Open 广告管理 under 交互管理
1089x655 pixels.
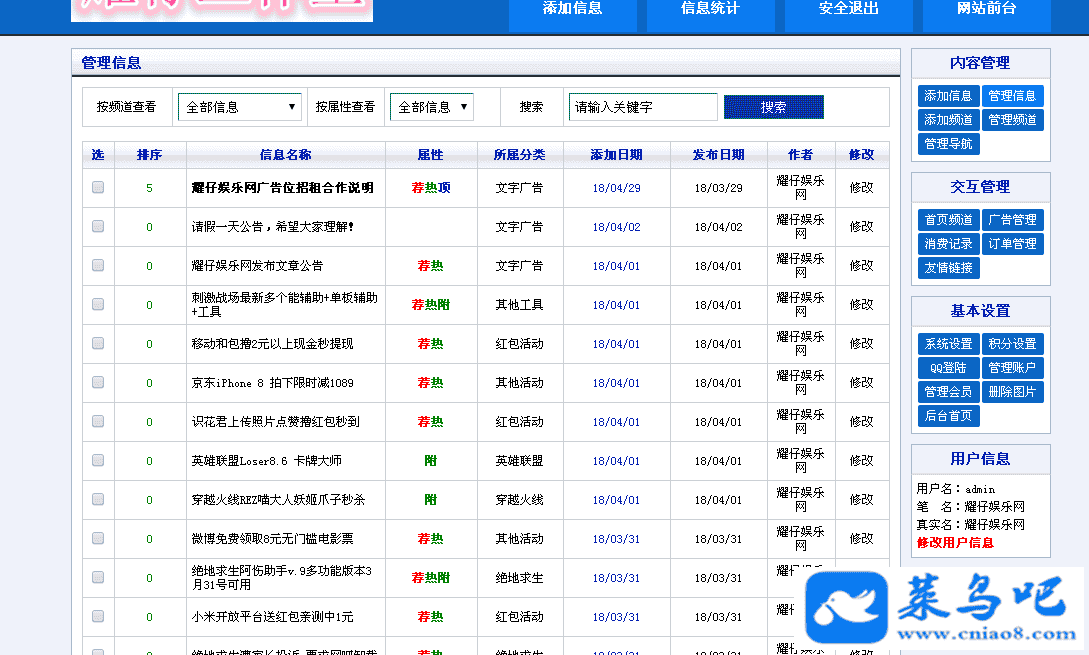coord(1012,220)
